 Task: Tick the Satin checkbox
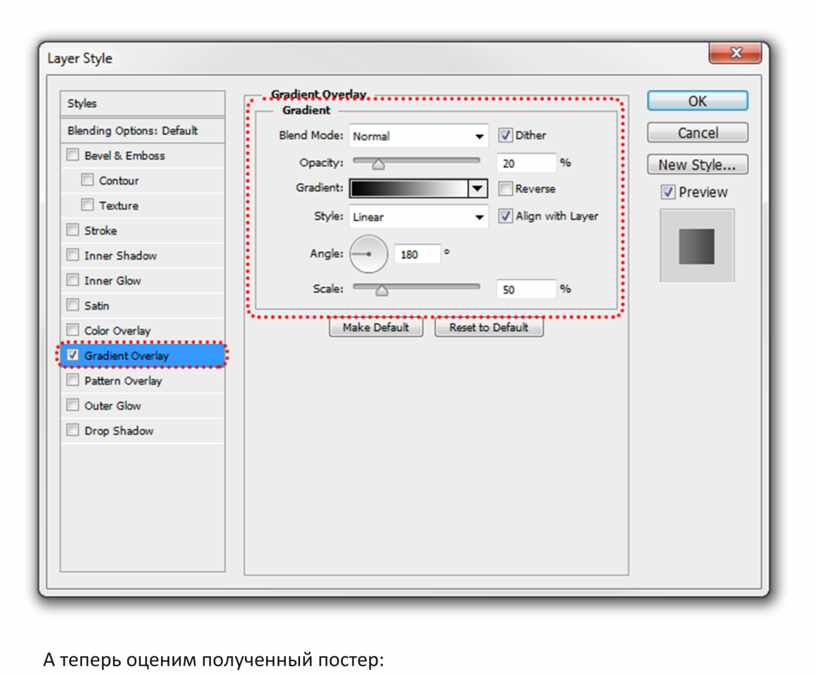pos(73,304)
